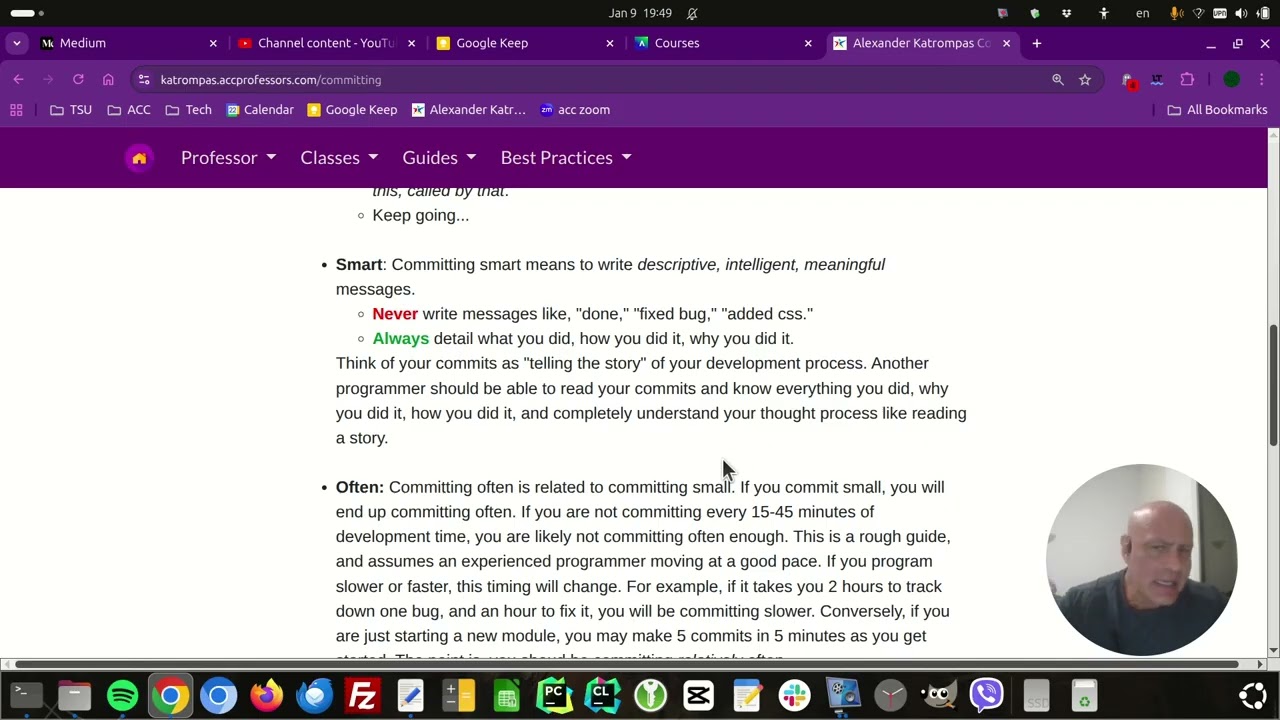Screen dimensions: 1280x720
Task: Click the zoom magnifier in the address bar
Action: tap(1058, 80)
